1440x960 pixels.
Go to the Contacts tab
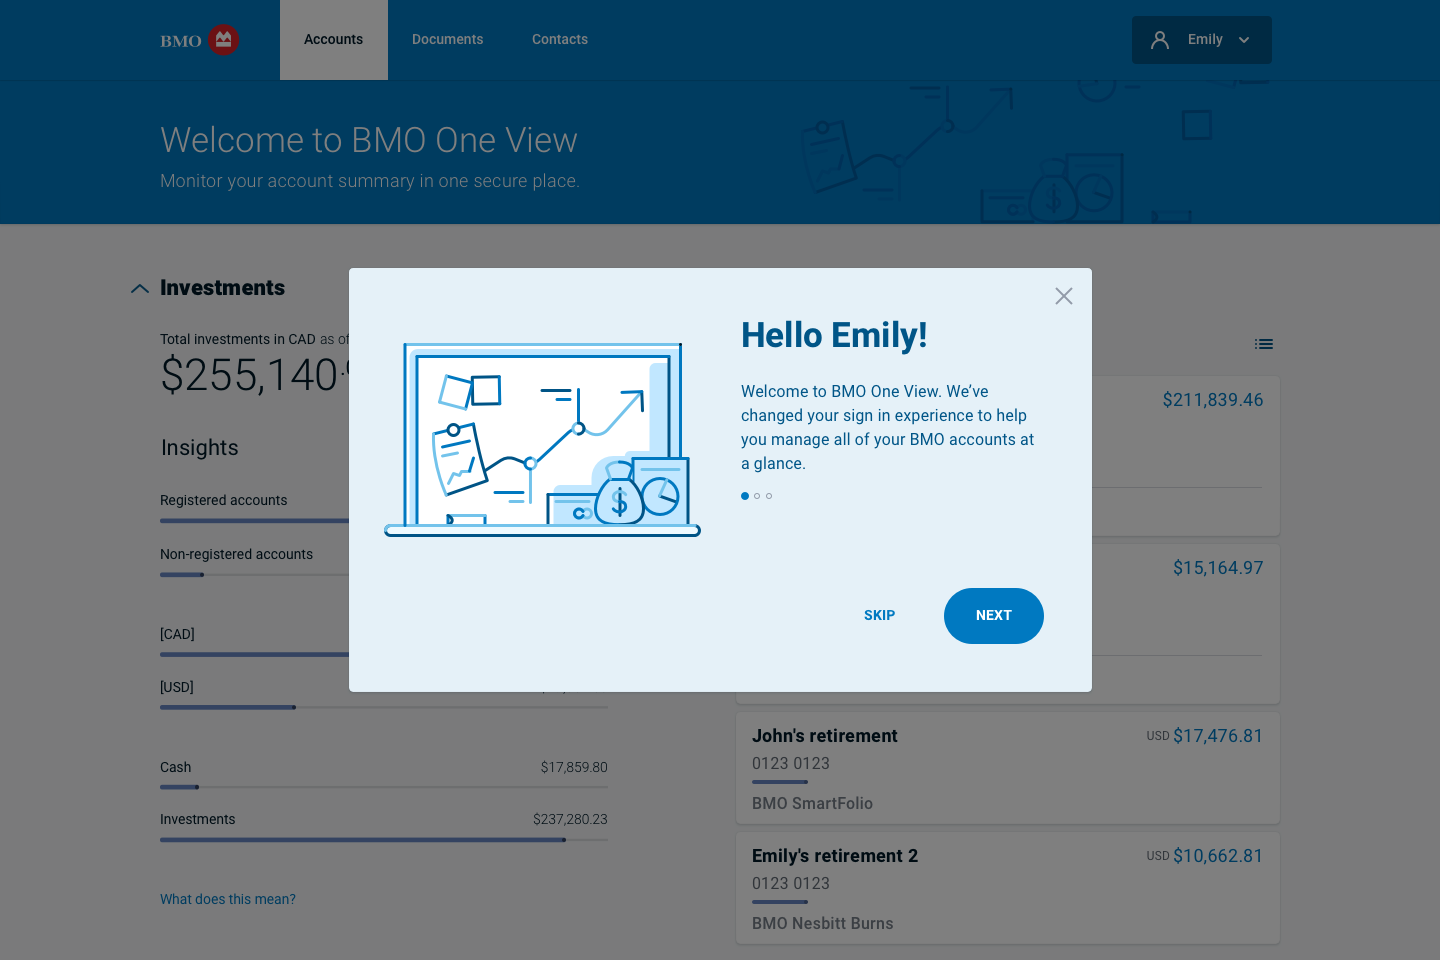coord(560,40)
